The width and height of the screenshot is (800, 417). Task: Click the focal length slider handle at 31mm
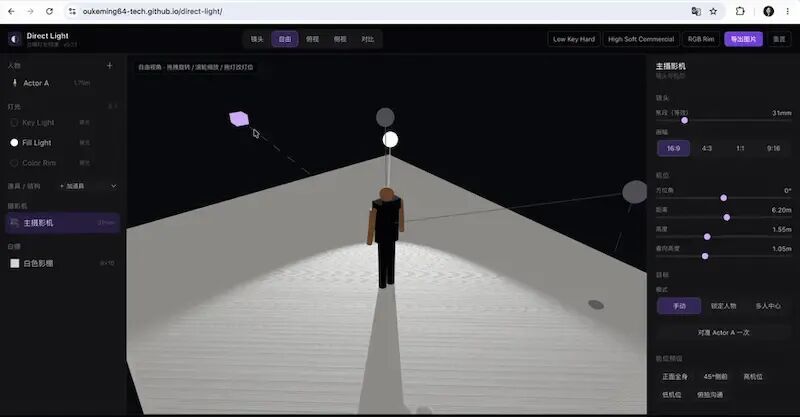(685, 120)
